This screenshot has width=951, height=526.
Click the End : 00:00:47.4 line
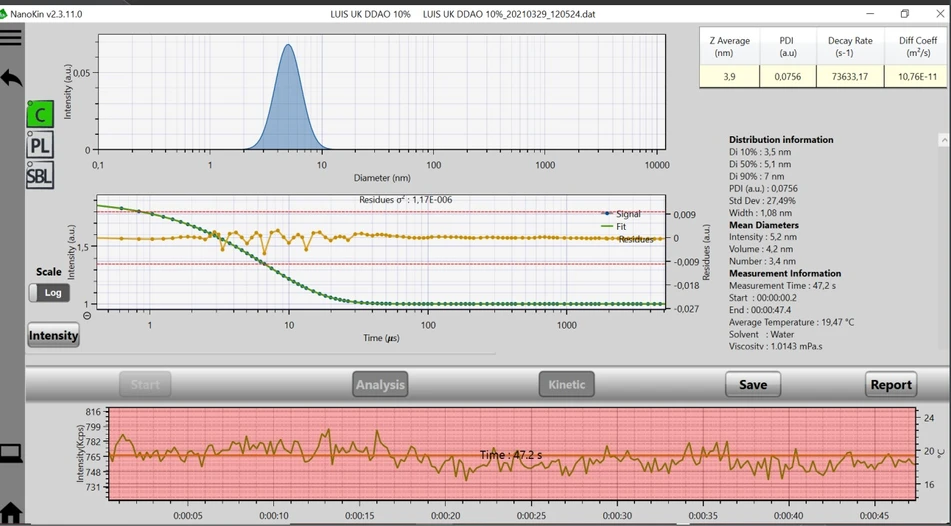761,310
